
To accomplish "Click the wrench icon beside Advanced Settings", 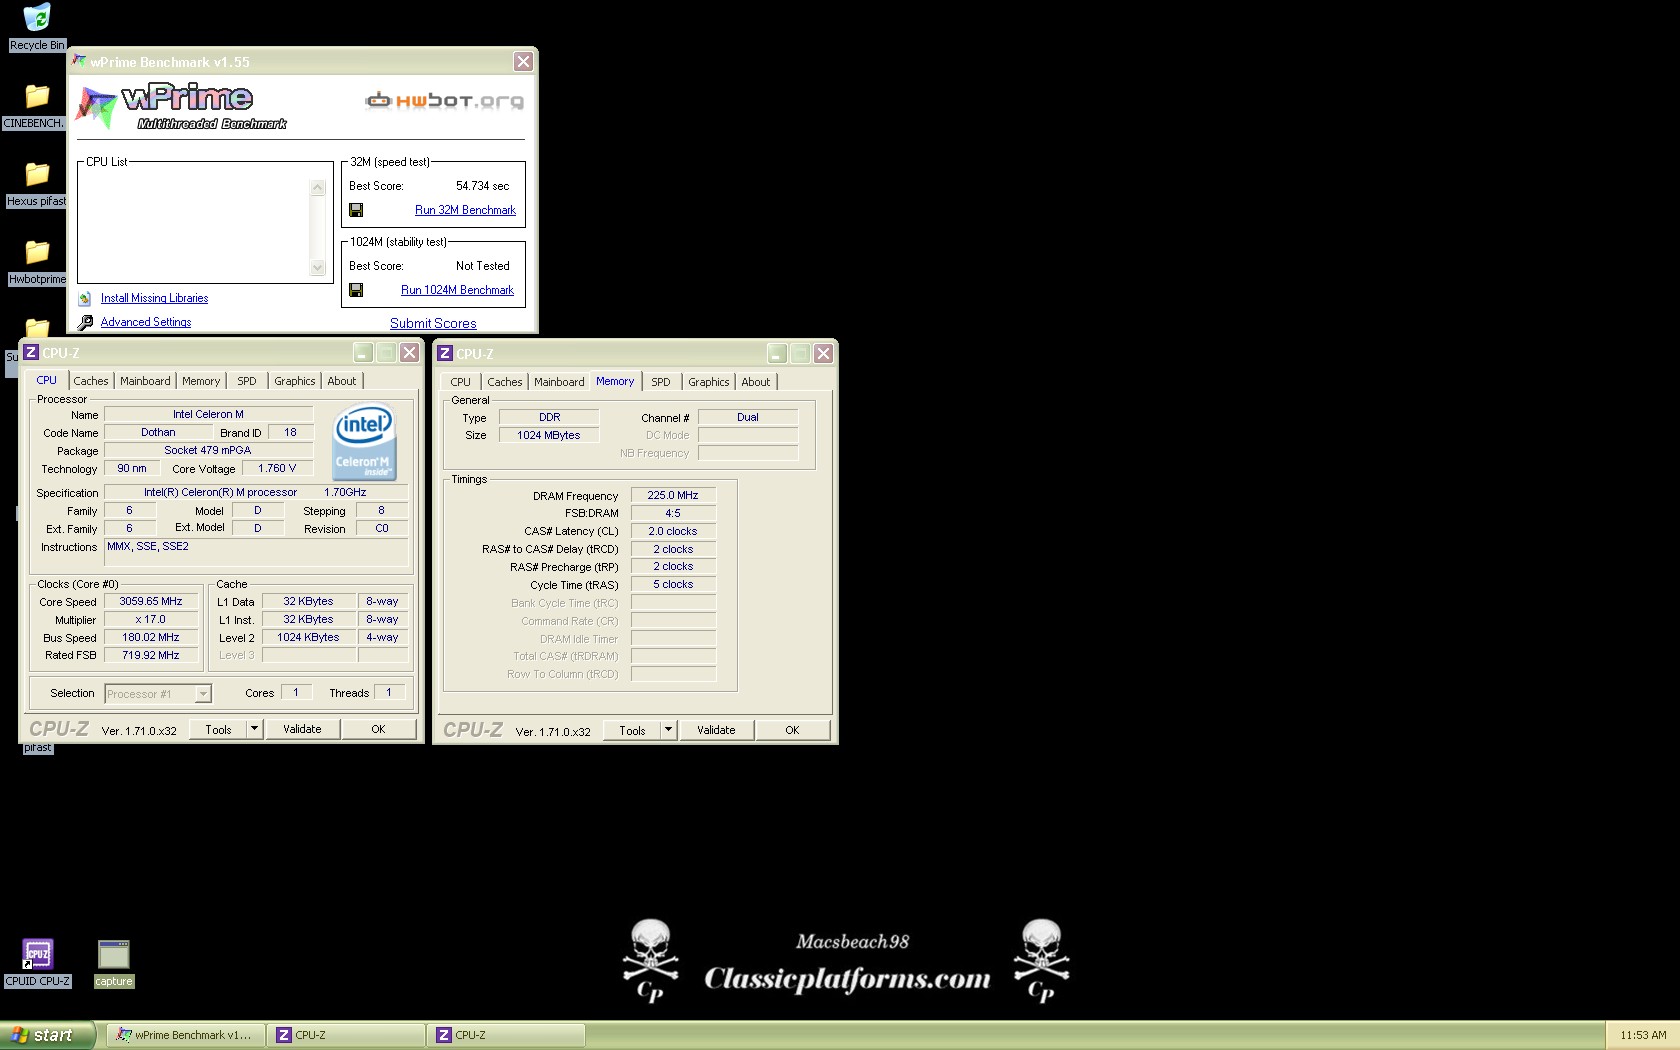I will pos(85,322).
